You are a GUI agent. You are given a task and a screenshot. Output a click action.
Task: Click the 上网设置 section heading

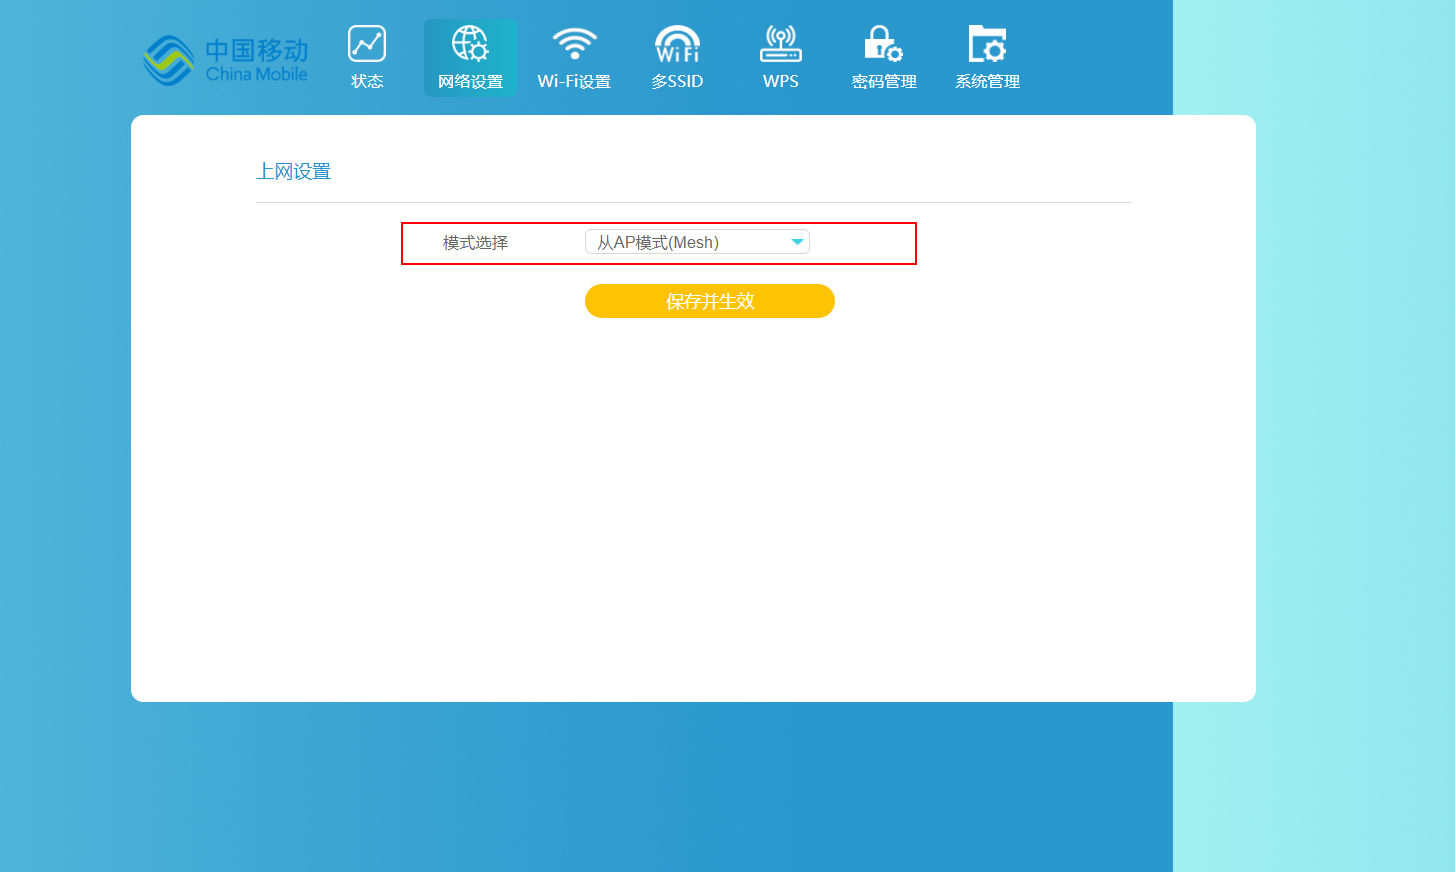293,172
